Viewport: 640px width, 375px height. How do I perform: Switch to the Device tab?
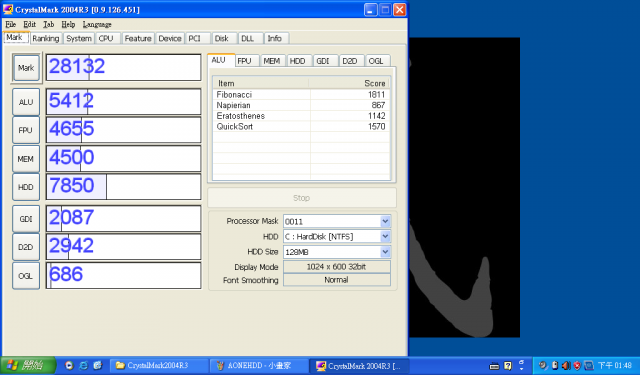pos(170,38)
